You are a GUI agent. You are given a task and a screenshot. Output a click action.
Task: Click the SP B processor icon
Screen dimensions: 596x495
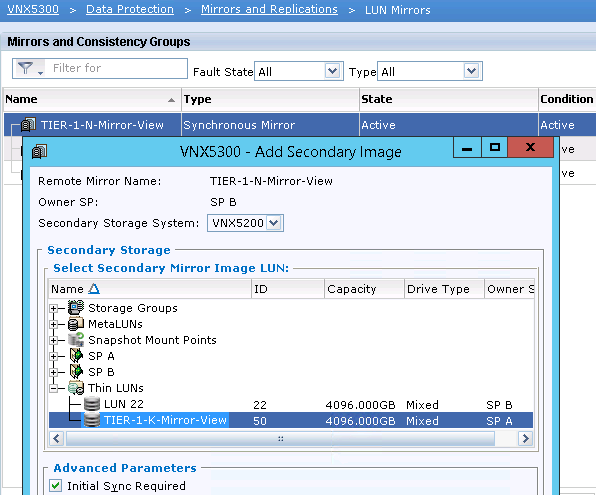(76, 372)
